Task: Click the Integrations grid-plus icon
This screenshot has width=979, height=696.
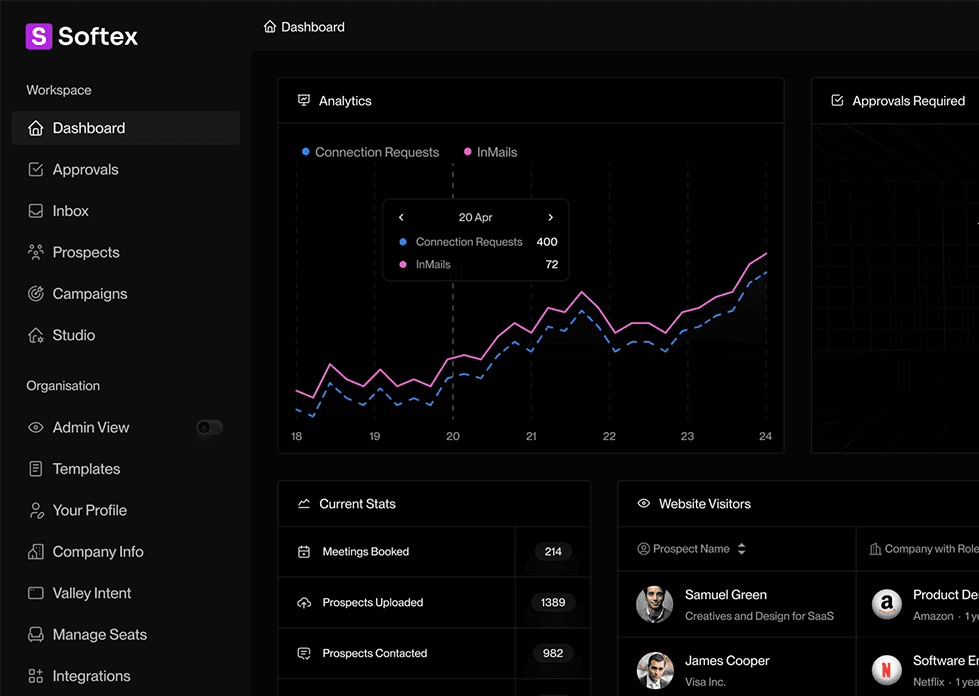Action: [36, 676]
